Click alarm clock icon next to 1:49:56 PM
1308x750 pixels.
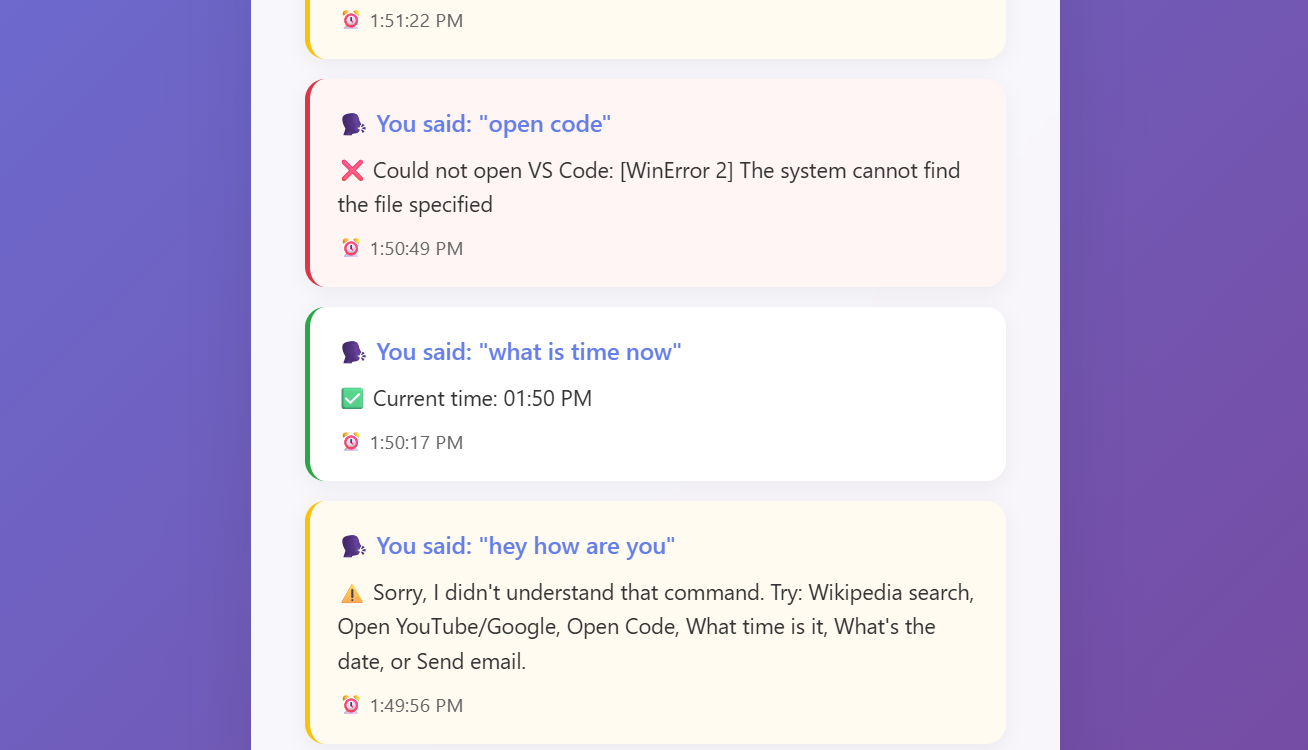click(351, 705)
